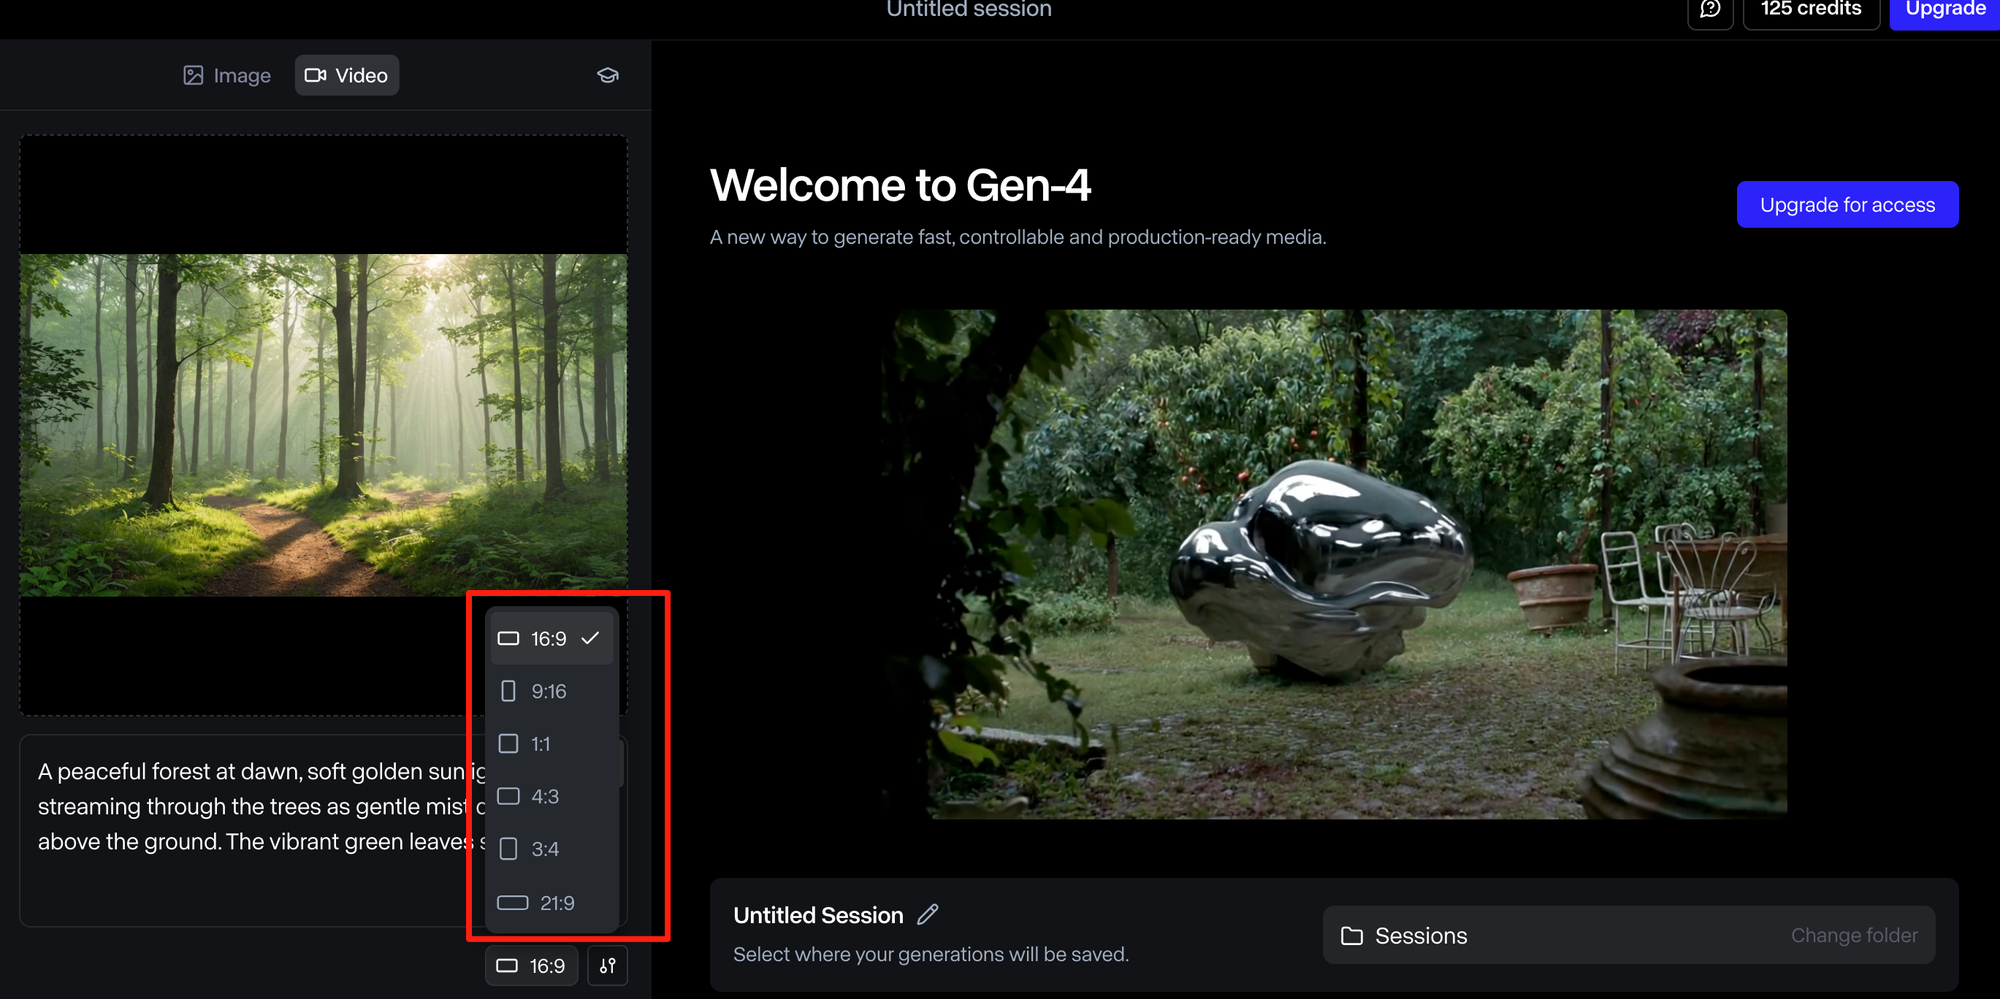Open the tutorials graduation cap icon
The width and height of the screenshot is (2000, 999).
608,76
